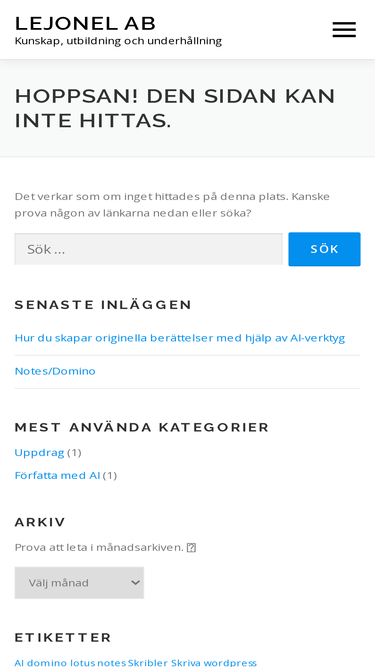The width and height of the screenshot is (375, 667).
Task: Click the Kunskap, utbildning och underhållning tagline
Action: (118, 41)
